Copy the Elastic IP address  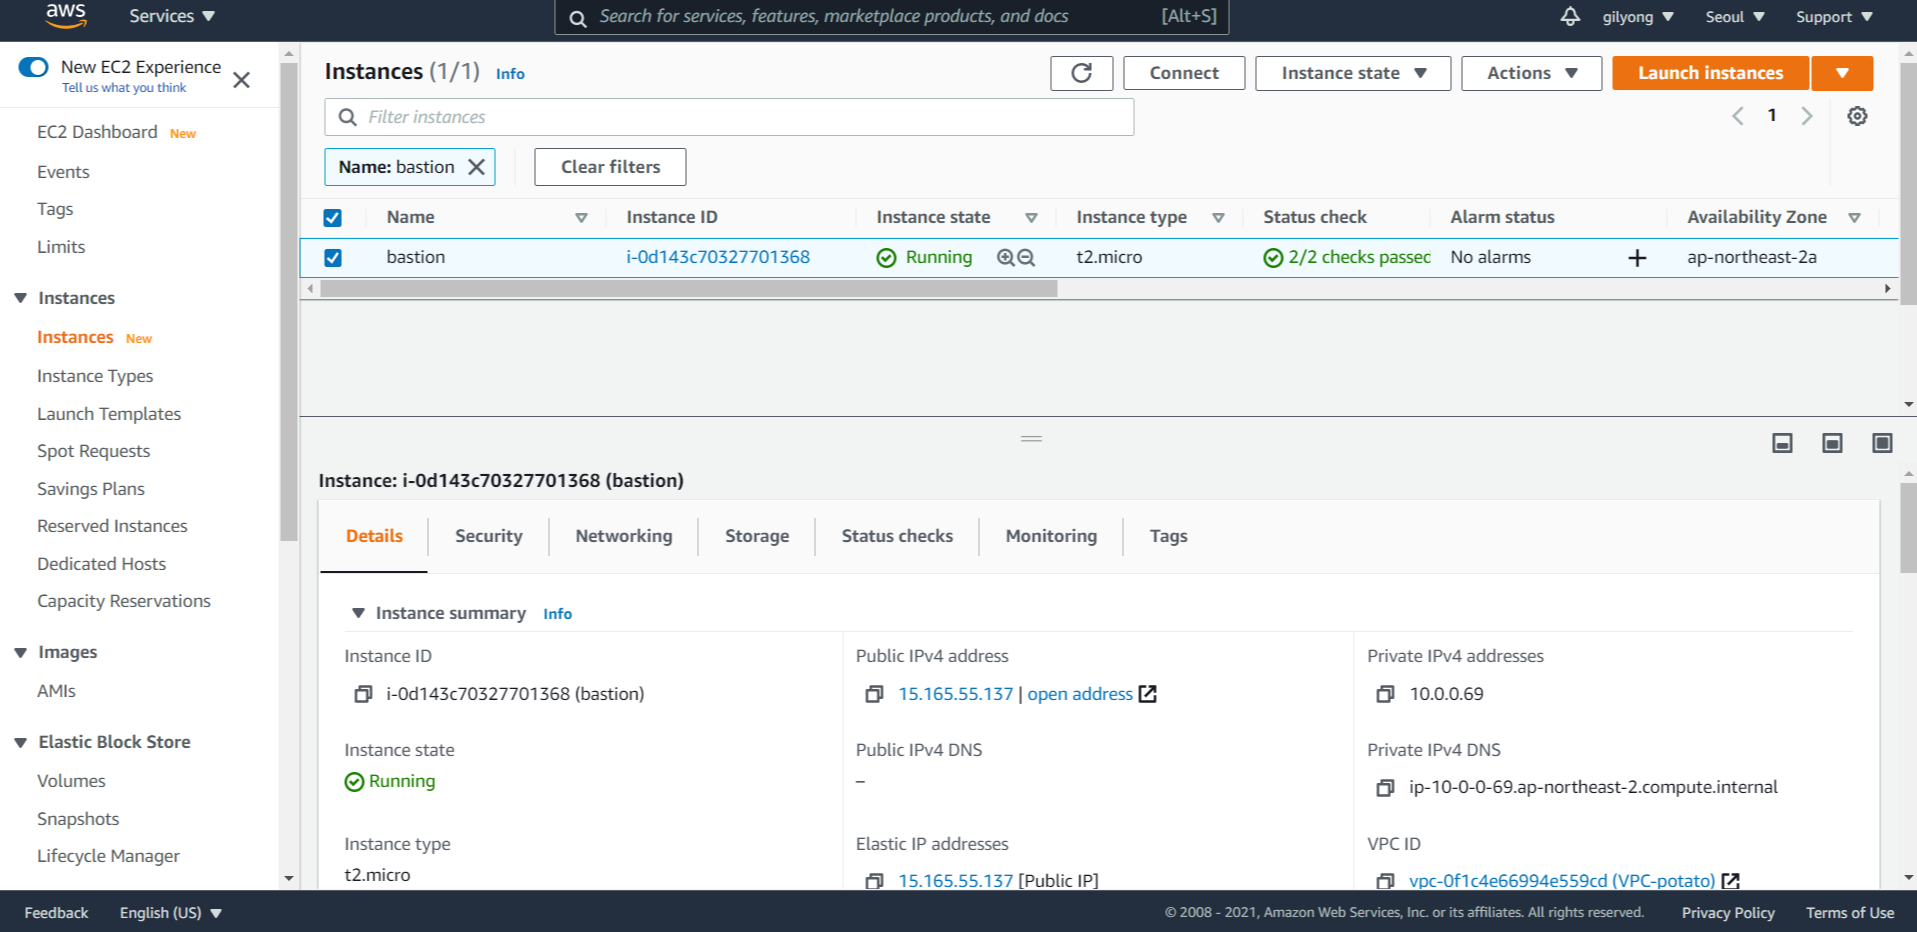(874, 881)
